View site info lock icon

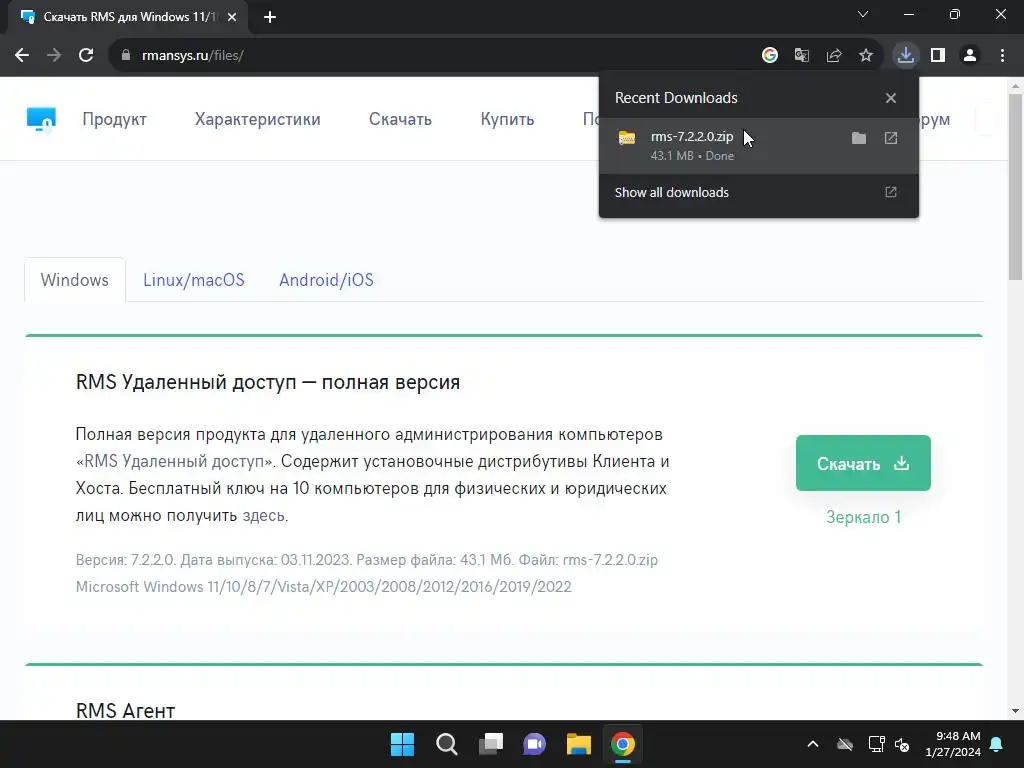pyautogui.click(x=126, y=56)
